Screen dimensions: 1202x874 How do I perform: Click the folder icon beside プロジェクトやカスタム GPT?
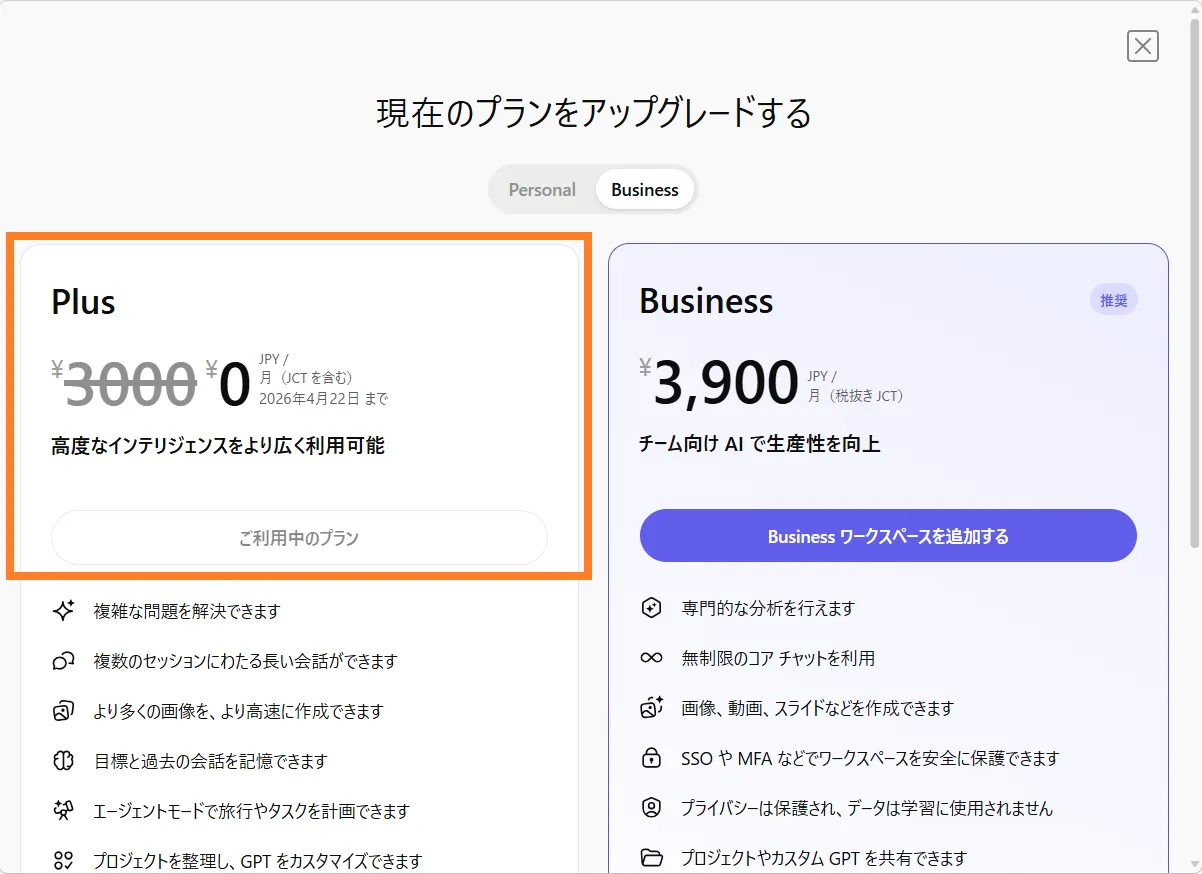coord(652,858)
